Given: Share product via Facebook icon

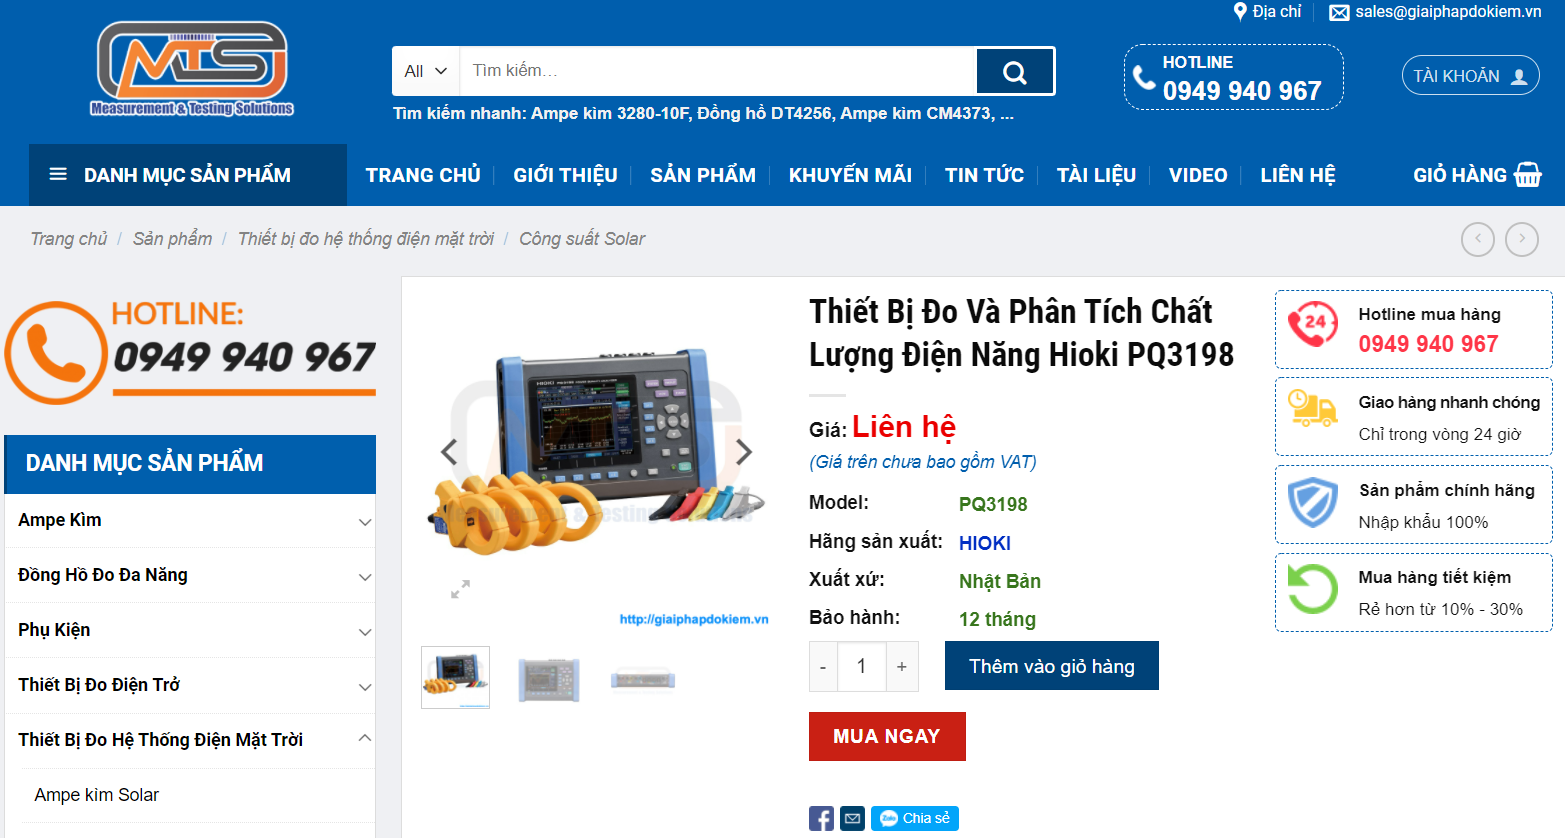Looking at the screenshot, I should pyautogui.click(x=821, y=819).
